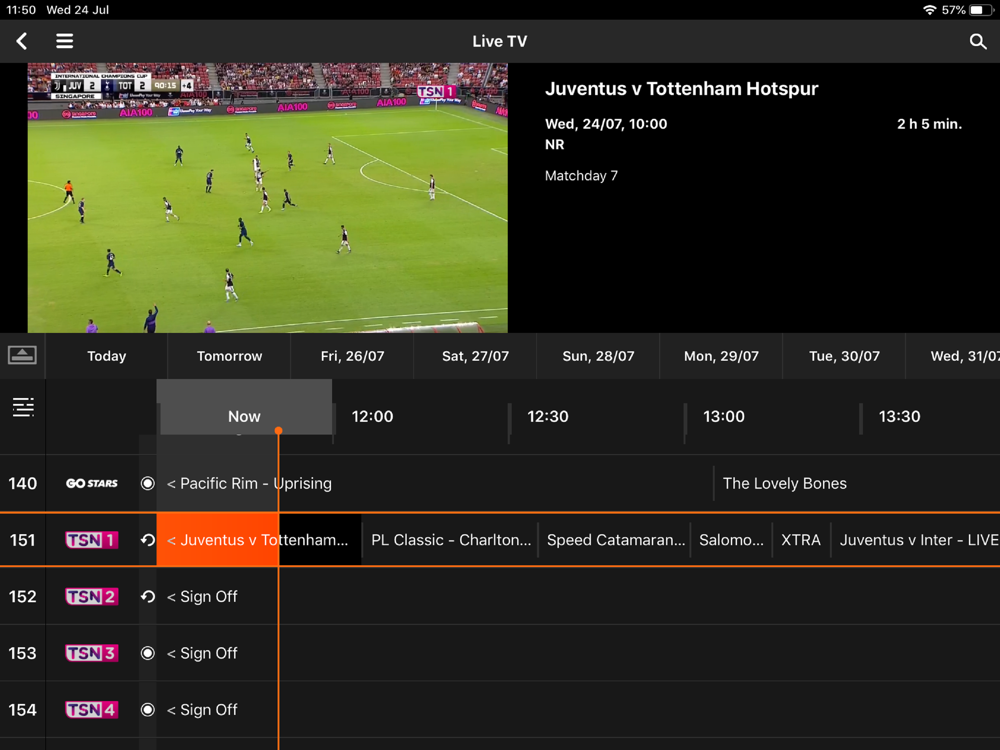Click record indicator on channel 154

(147, 710)
